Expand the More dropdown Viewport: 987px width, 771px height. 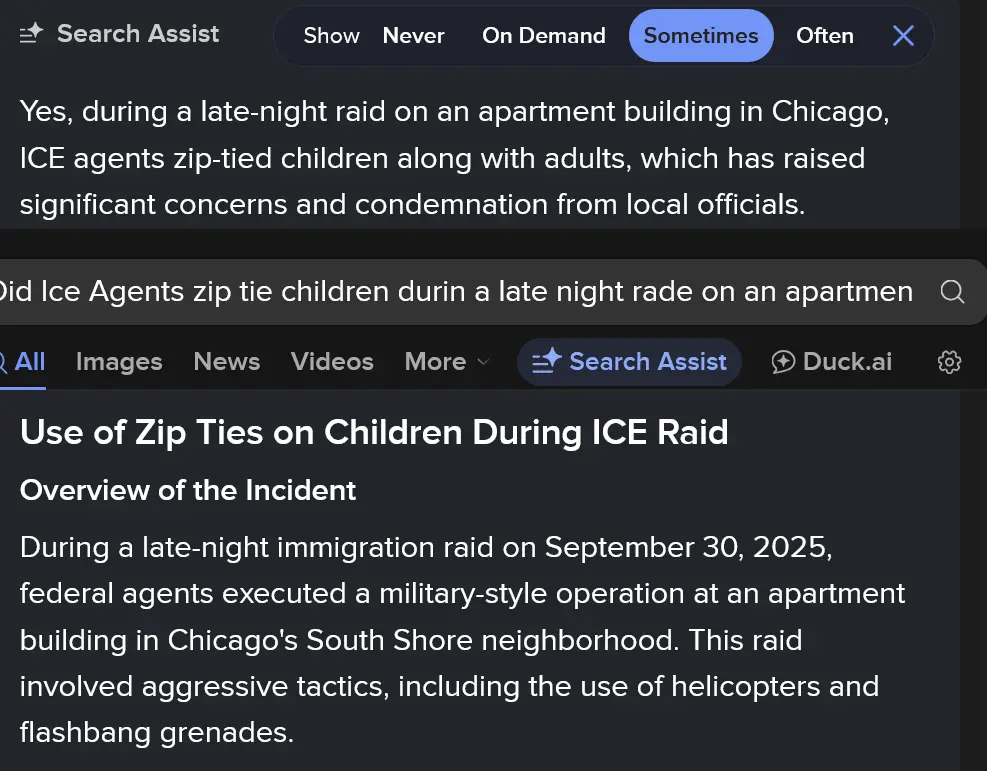tap(447, 362)
